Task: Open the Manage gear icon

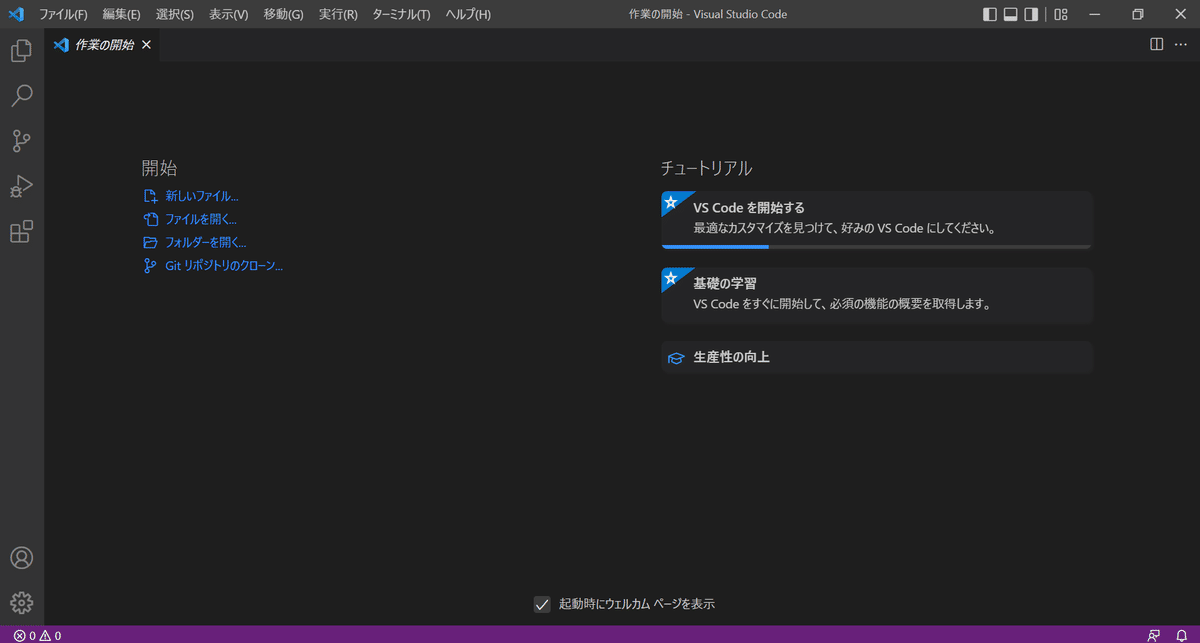Action: click(x=21, y=603)
